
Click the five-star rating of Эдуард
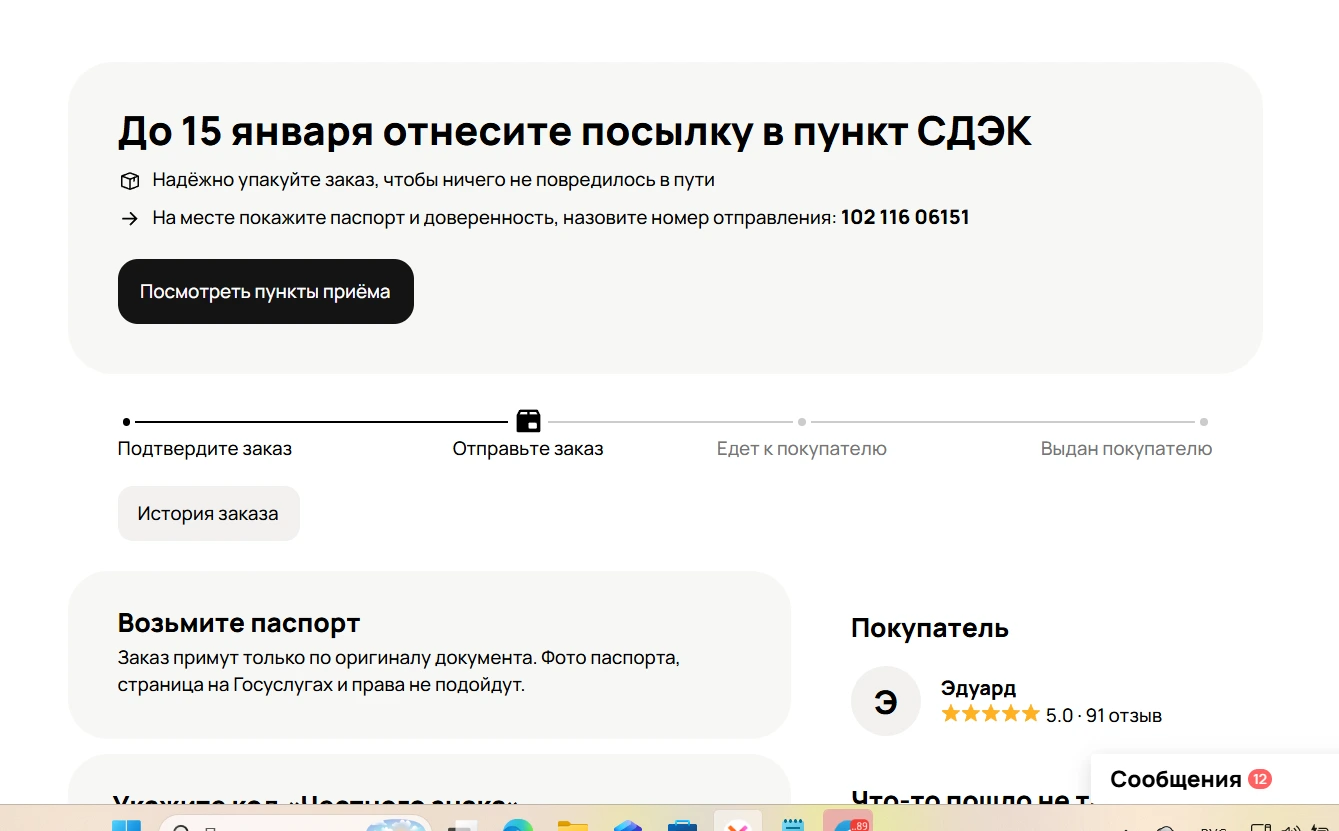(990, 714)
